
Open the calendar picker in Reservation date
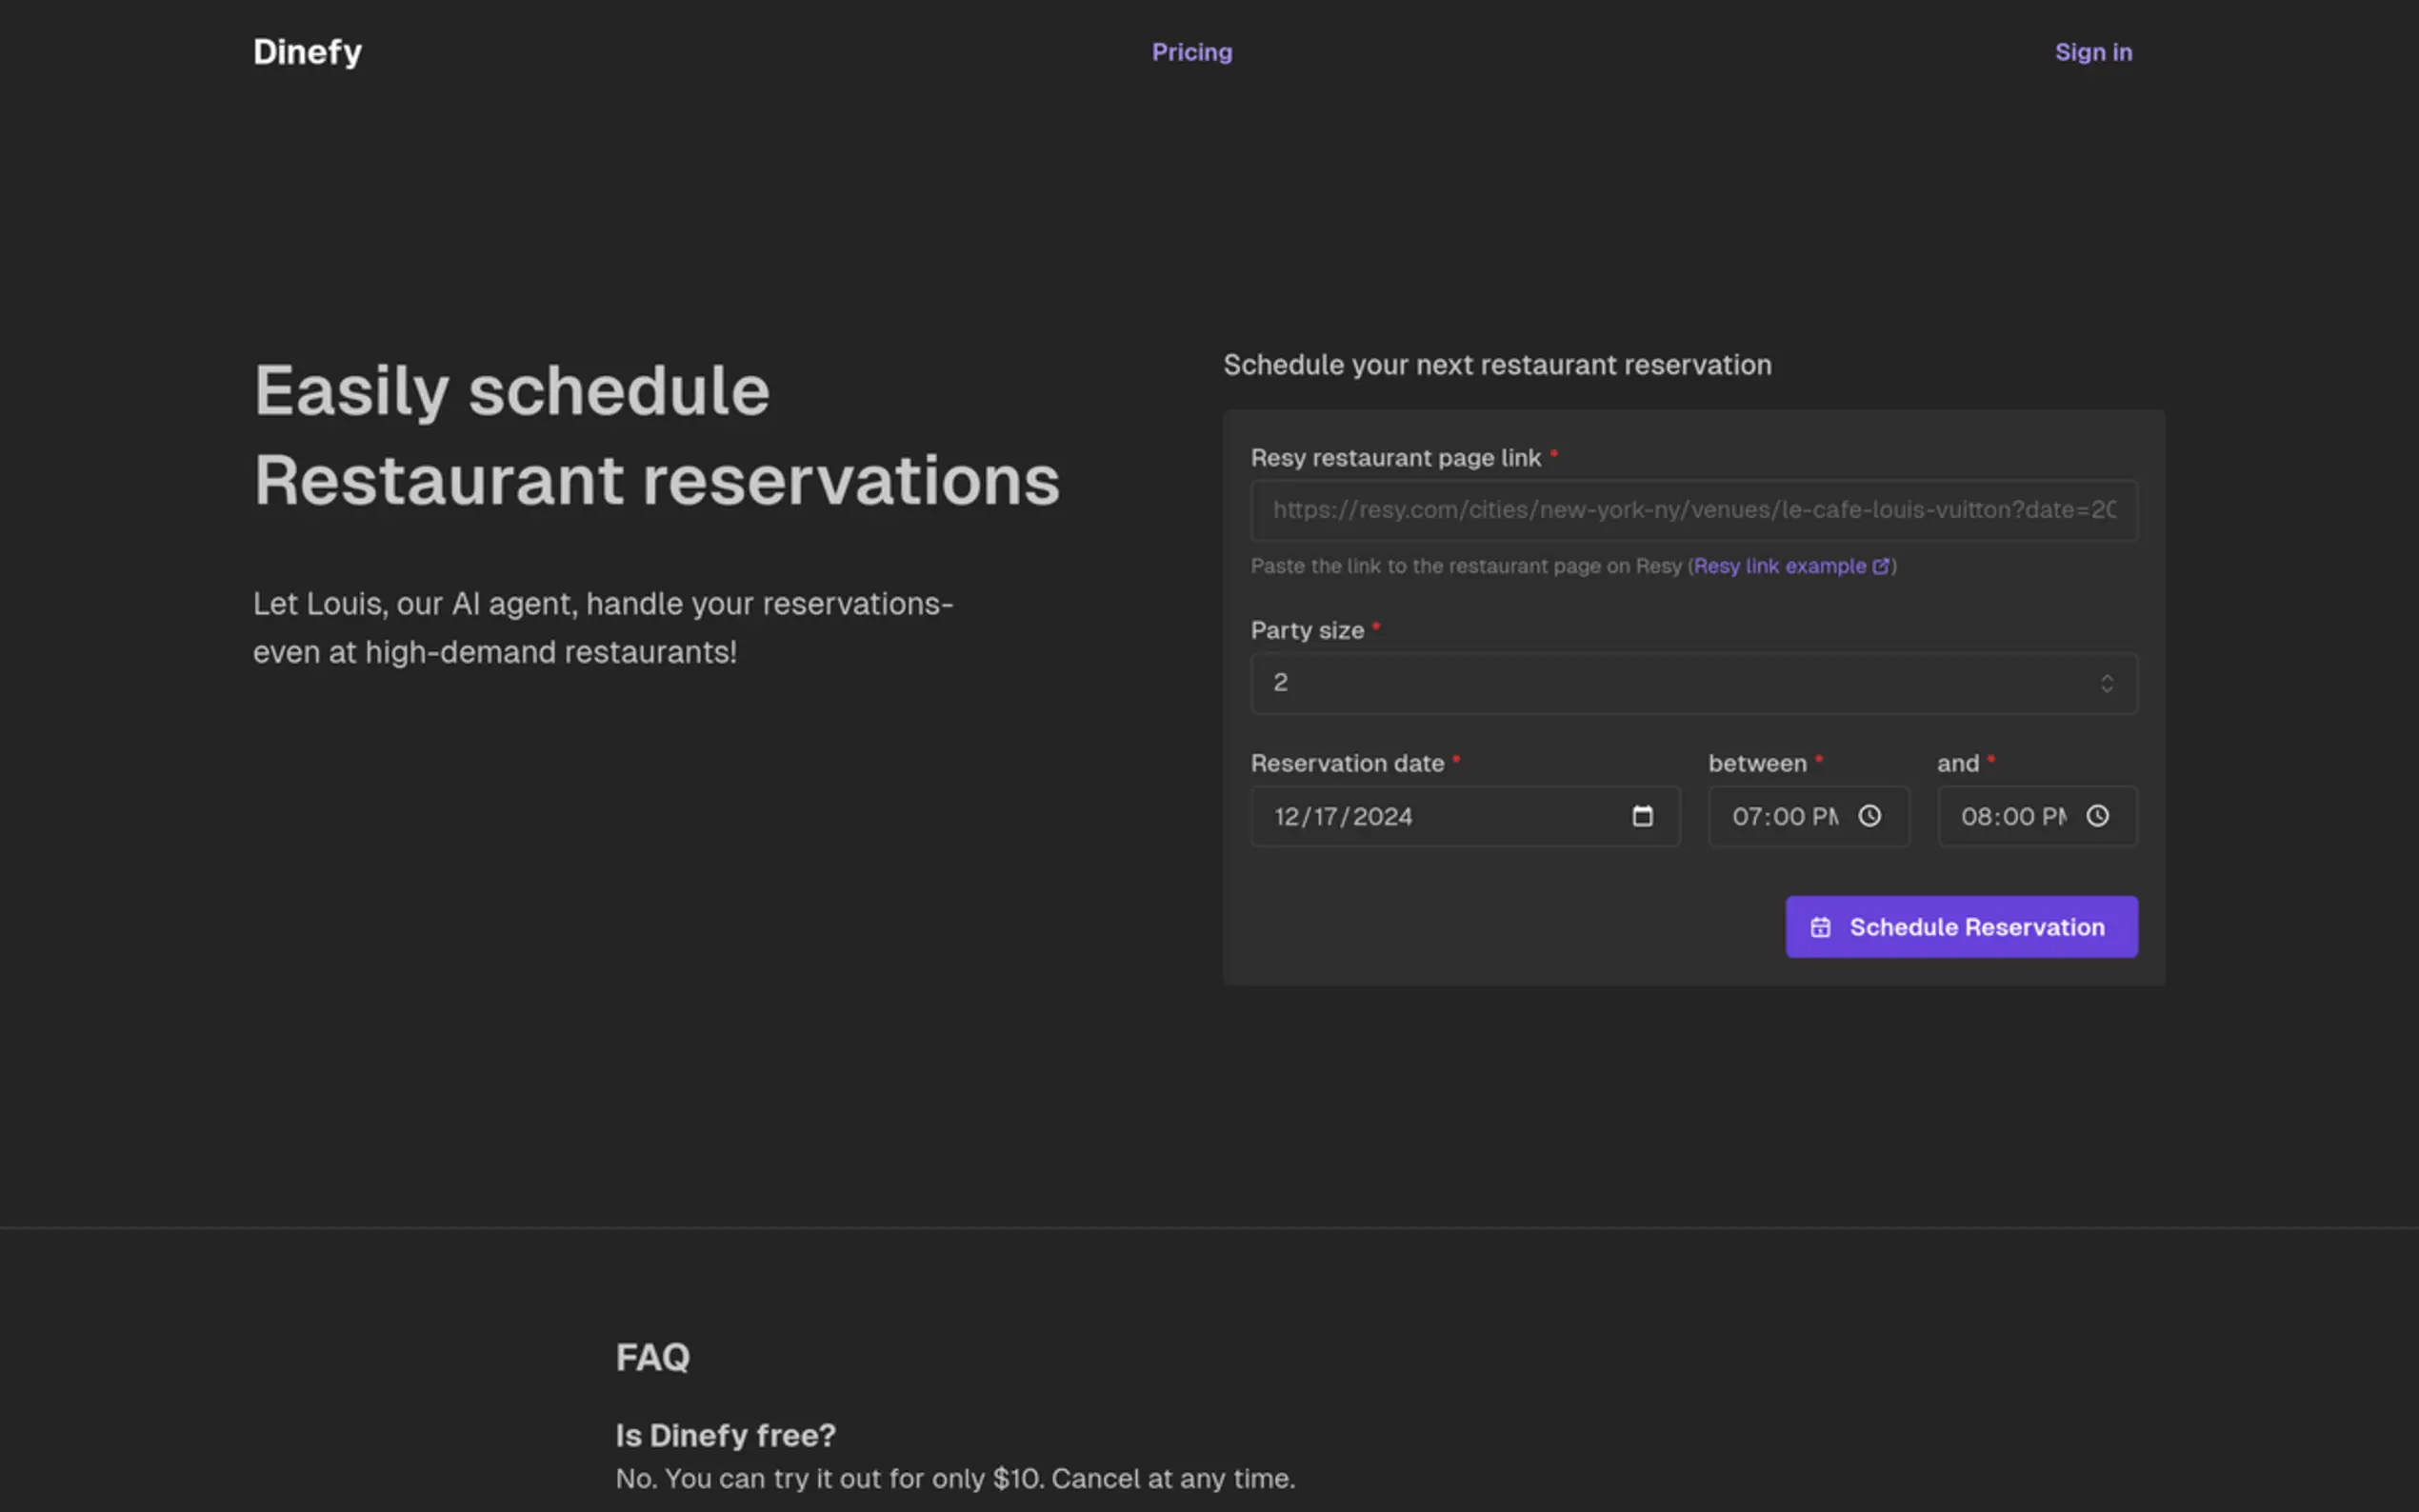1642,816
